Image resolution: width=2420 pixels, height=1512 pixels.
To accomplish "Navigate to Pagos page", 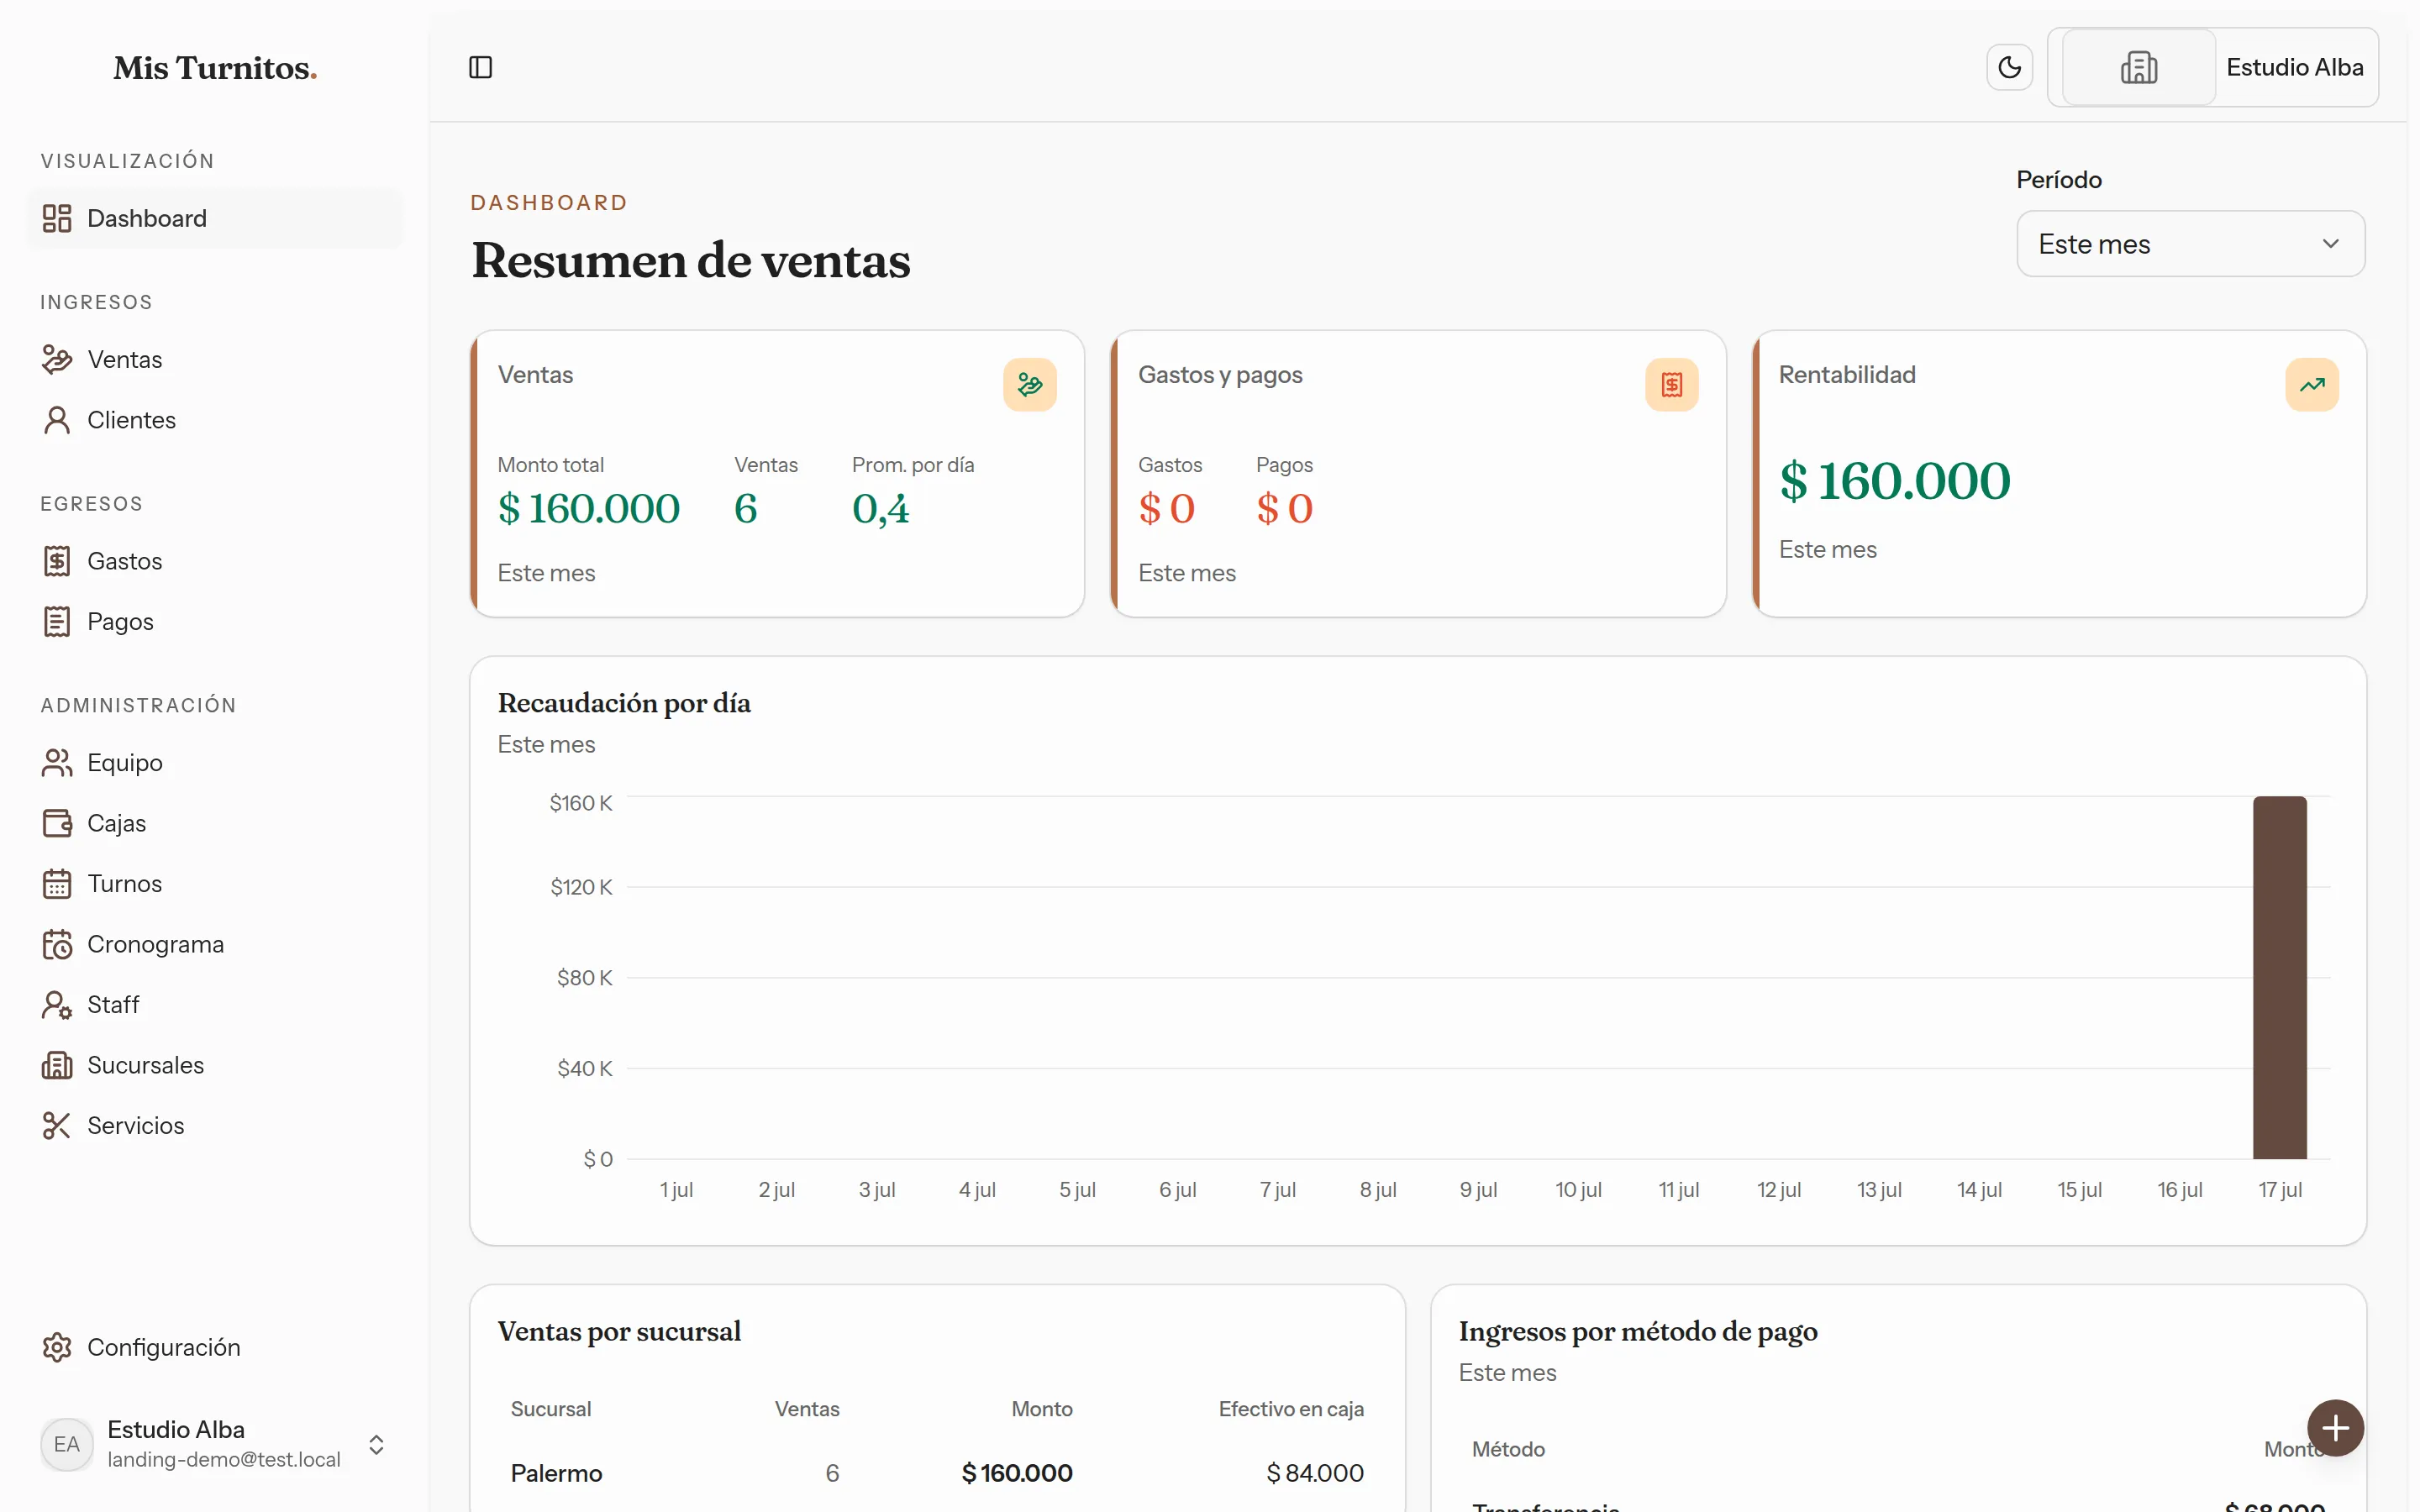I will pyautogui.click(x=216, y=621).
